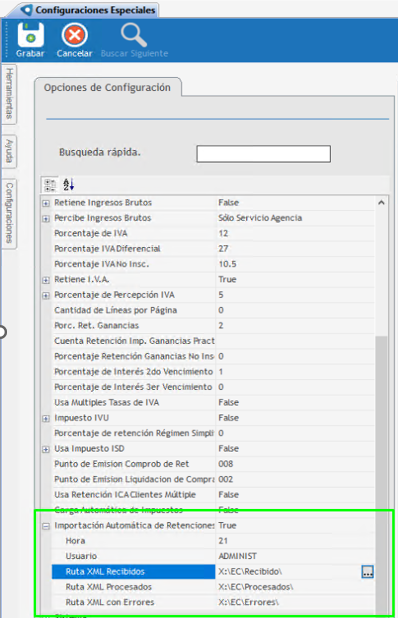
Task: Click False value of Usa Impuesto ISD
Action: tap(229, 449)
